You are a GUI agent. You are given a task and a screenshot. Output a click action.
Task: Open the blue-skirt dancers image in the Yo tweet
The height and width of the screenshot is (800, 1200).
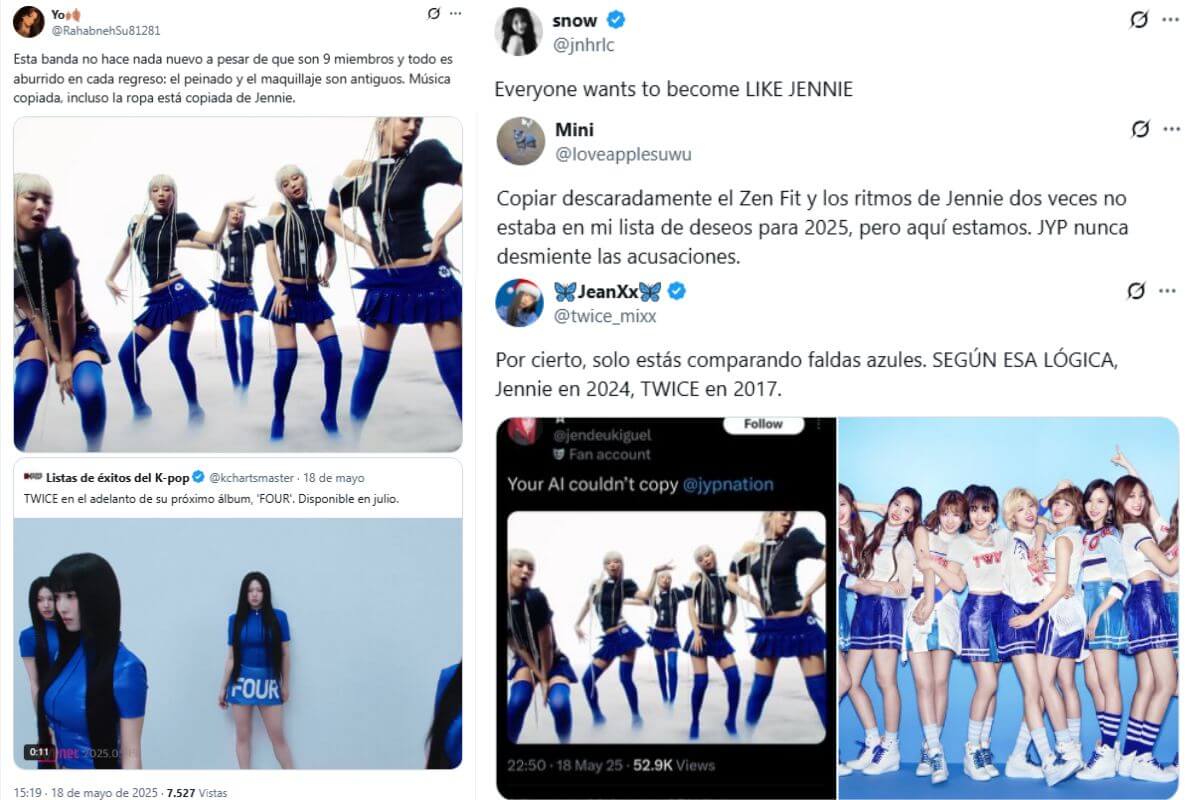pyautogui.click(x=238, y=284)
